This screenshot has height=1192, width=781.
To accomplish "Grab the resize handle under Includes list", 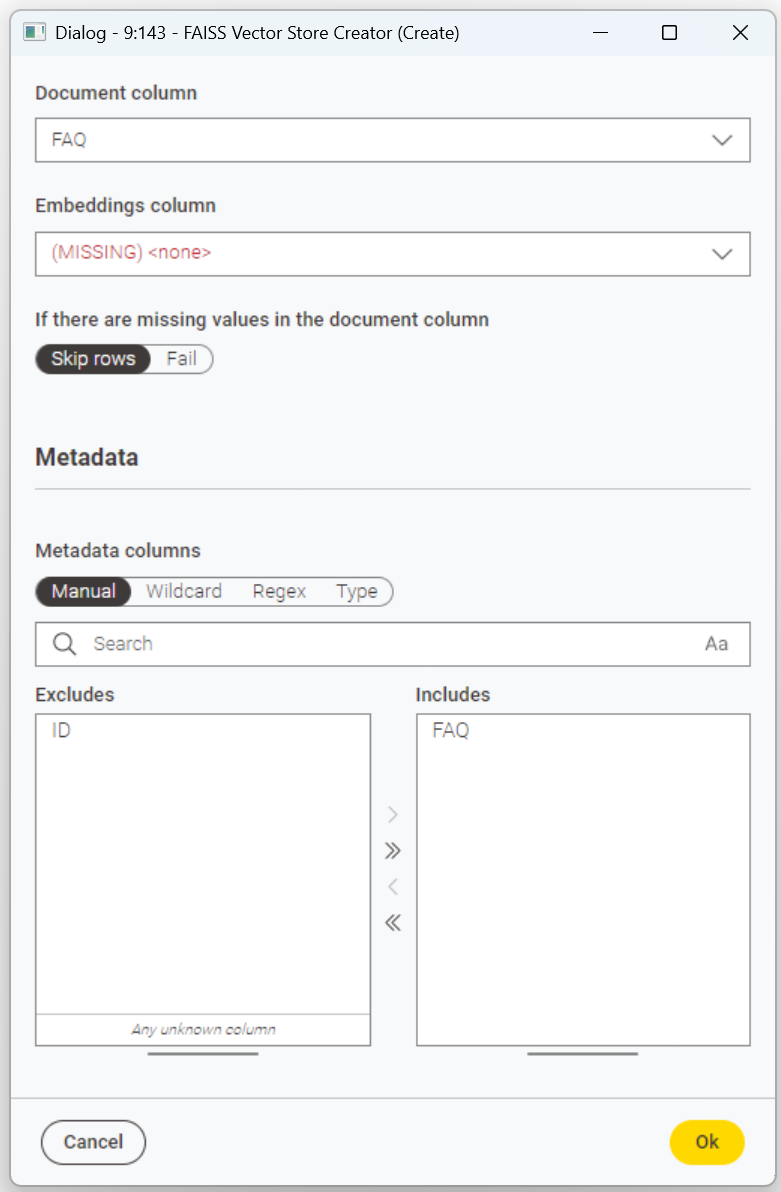I will coord(583,1054).
